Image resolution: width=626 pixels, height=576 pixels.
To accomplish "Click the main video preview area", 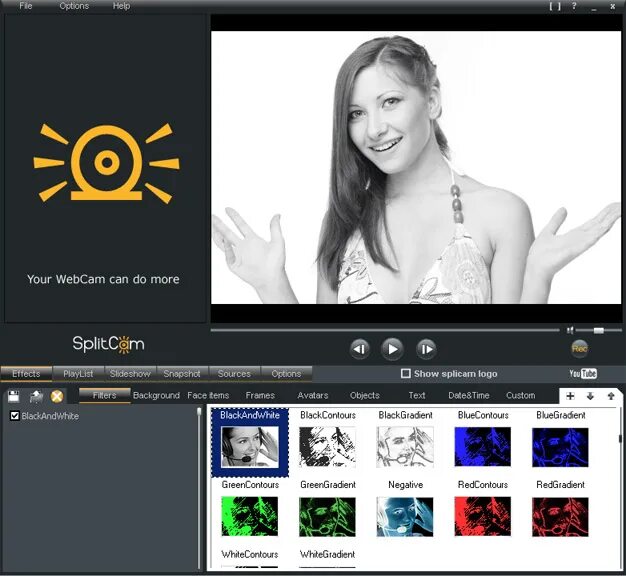I will [x=416, y=168].
